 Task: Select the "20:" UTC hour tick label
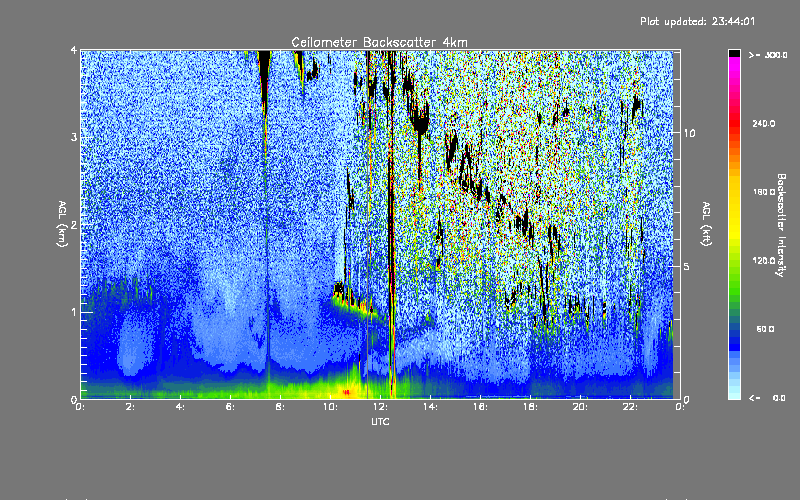click(x=581, y=407)
